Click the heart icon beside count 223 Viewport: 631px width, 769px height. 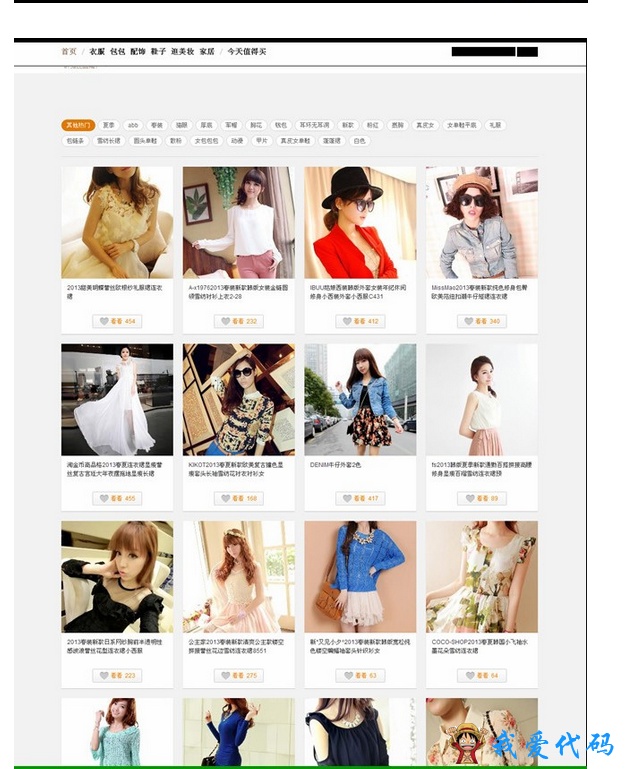coord(104,675)
